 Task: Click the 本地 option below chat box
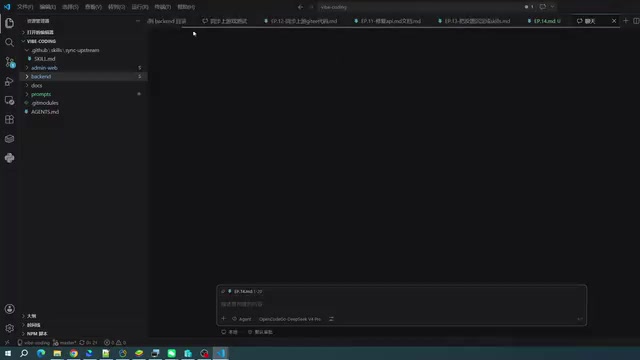(229, 332)
